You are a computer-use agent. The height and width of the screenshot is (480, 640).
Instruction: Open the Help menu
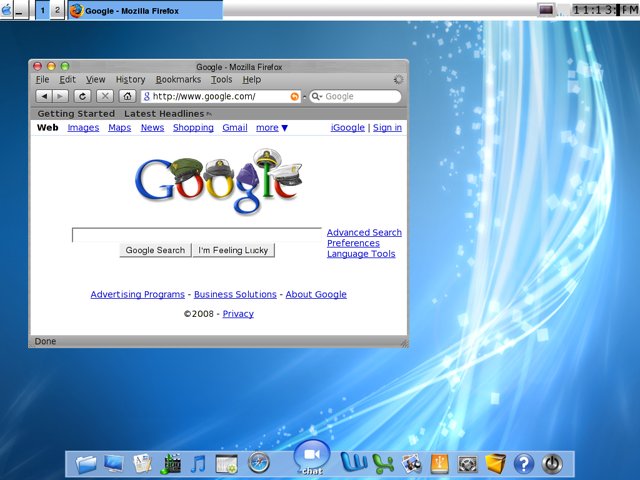(252, 80)
